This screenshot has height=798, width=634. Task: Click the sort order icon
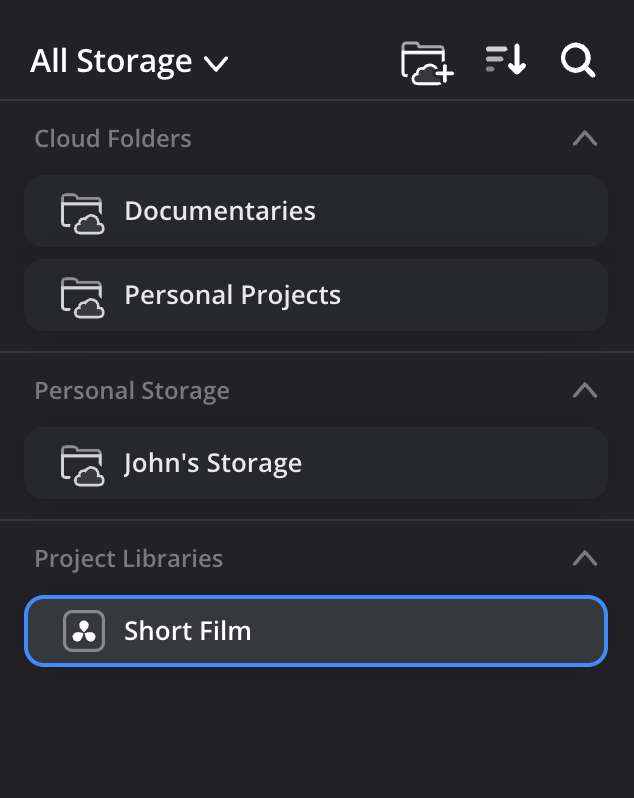506,60
